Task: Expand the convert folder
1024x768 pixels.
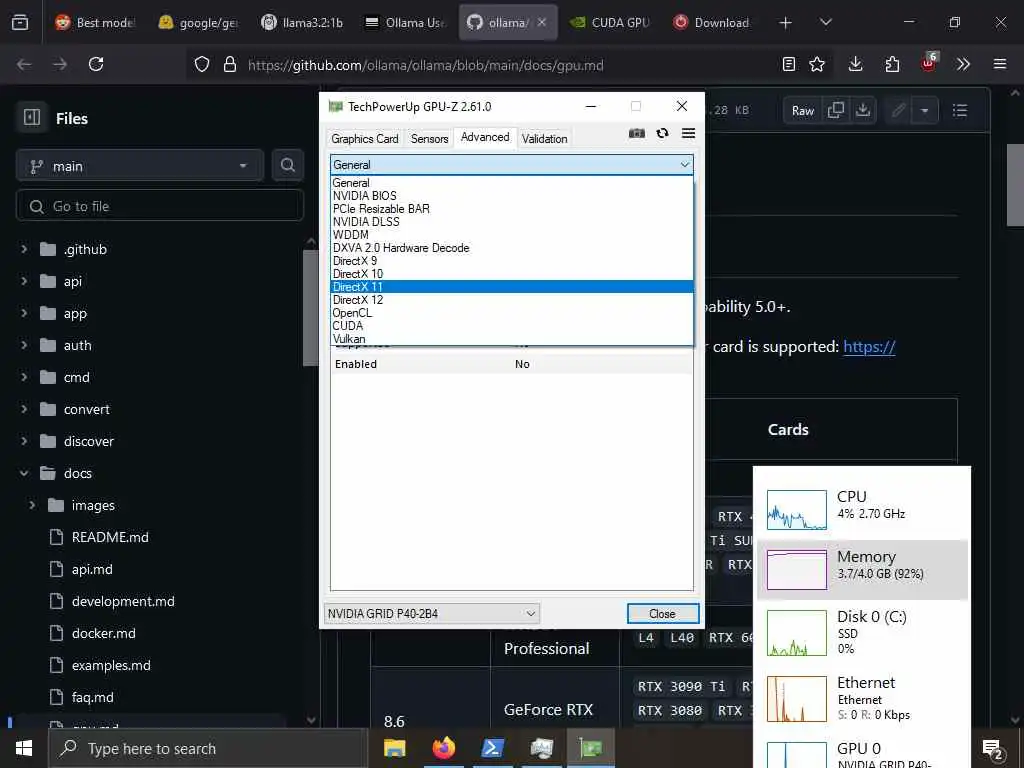Action: point(24,409)
